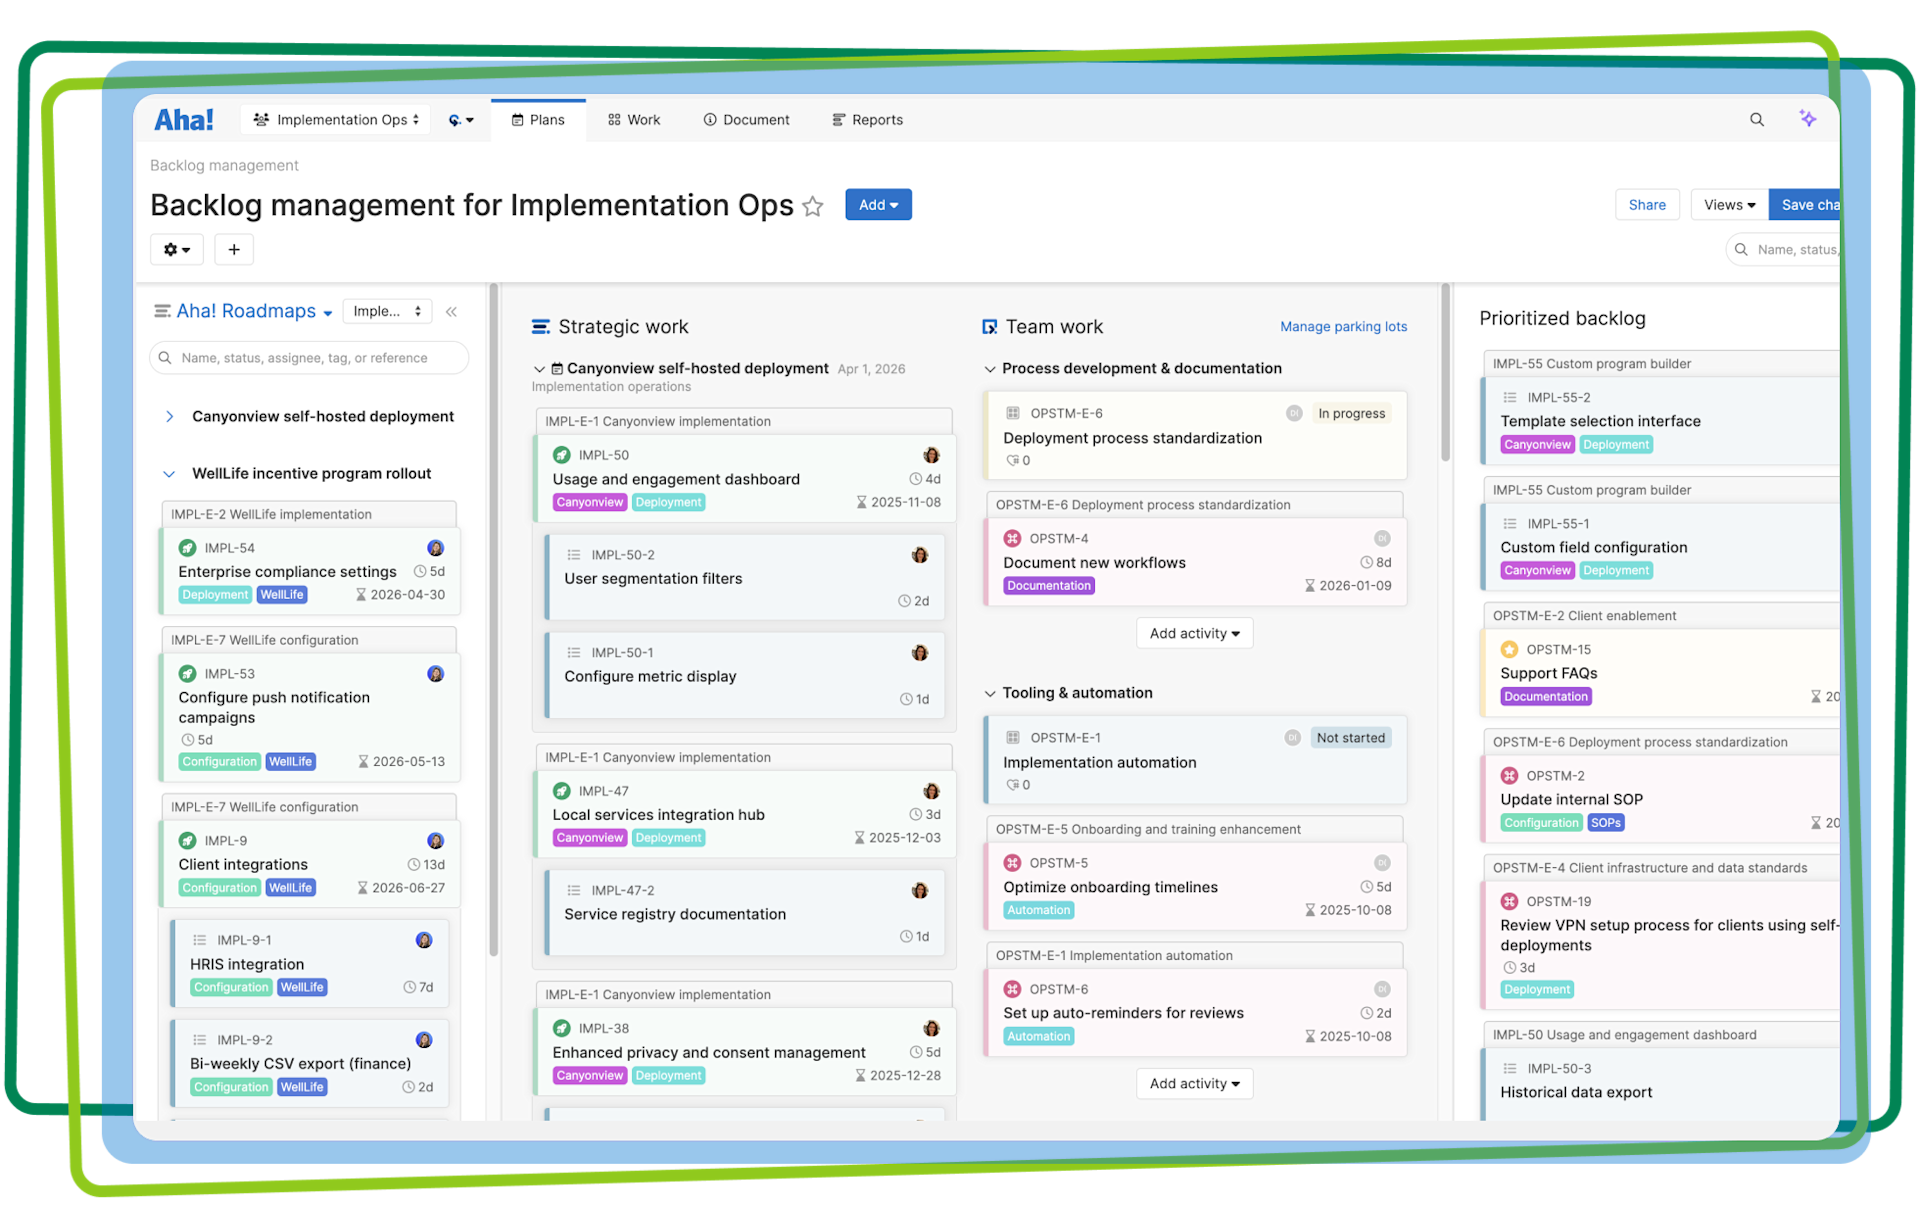Image resolution: width=1920 pixels, height=1205 pixels.
Task: Open the search magnifier in top bar
Action: point(1756,120)
